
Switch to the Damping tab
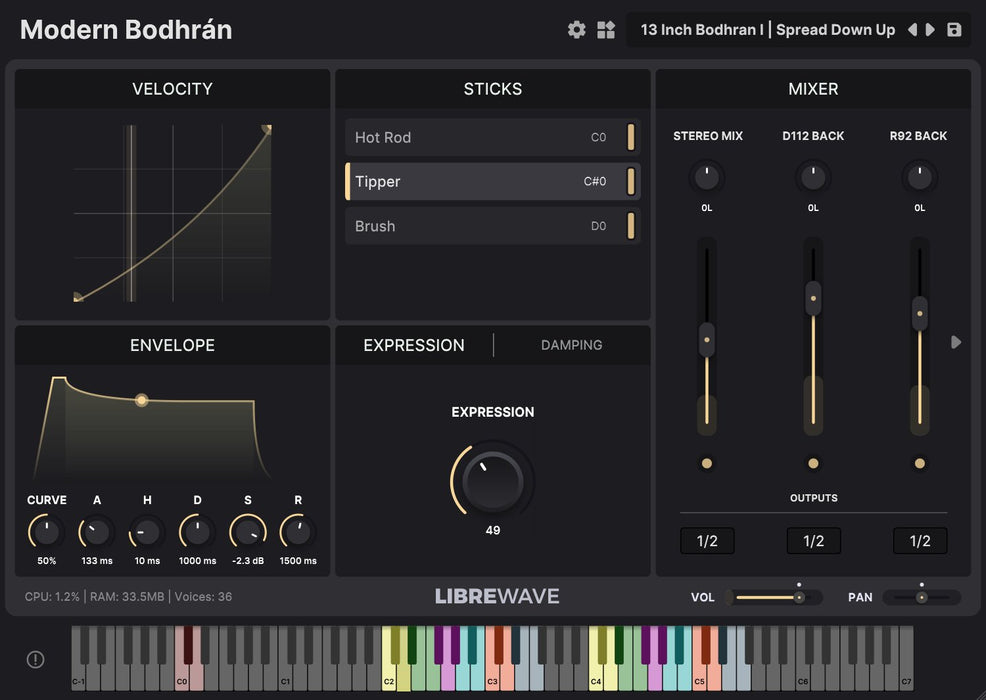571,345
